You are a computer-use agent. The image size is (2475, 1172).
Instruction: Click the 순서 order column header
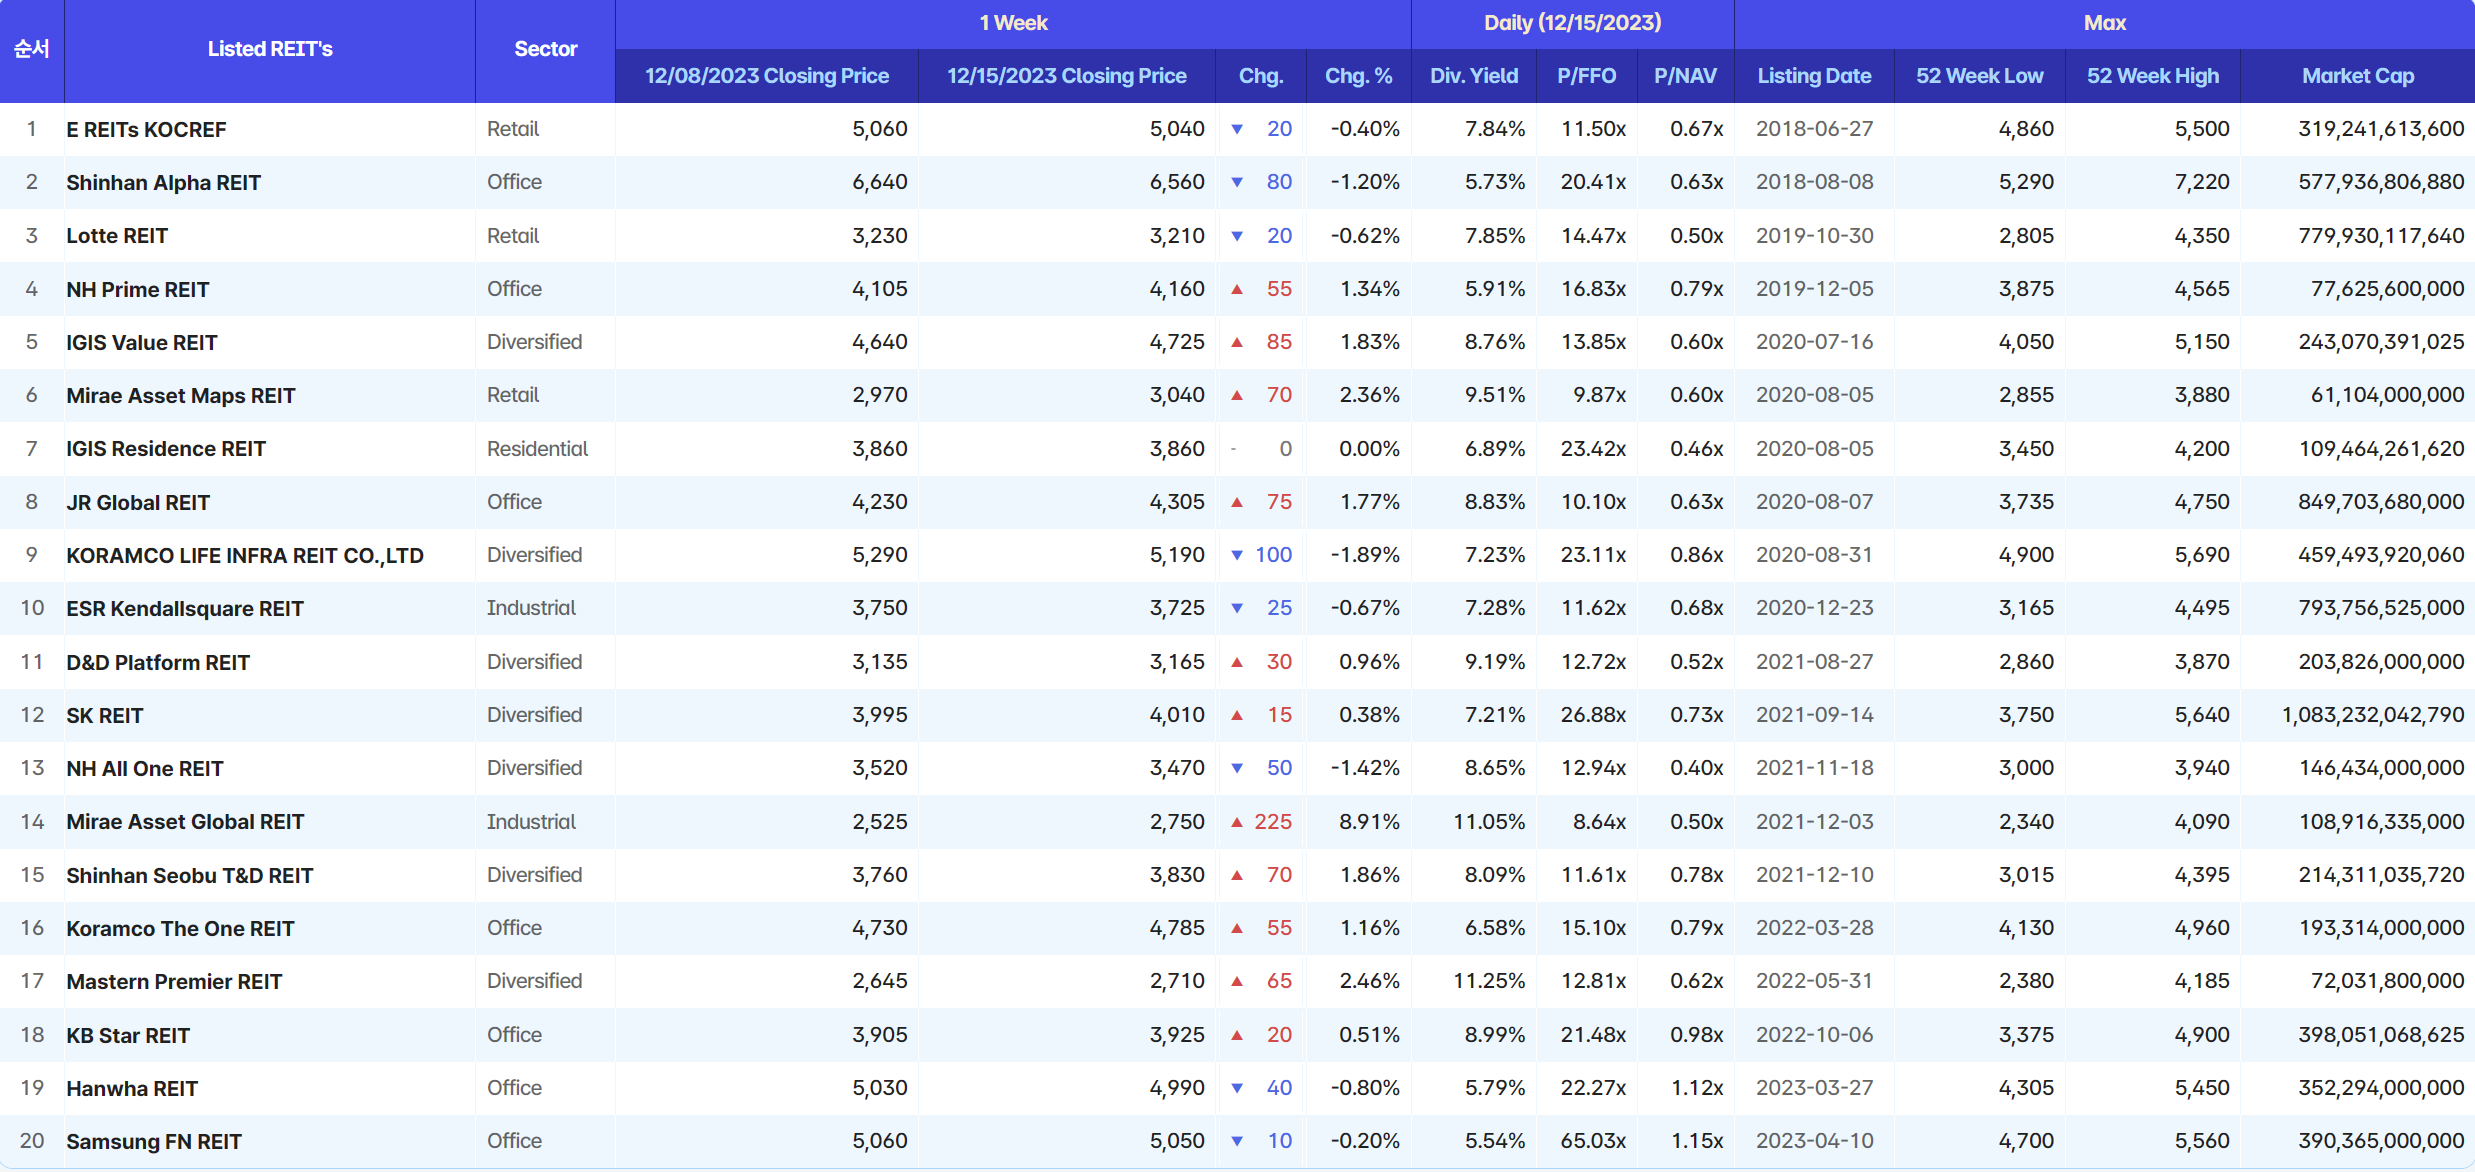(32, 49)
